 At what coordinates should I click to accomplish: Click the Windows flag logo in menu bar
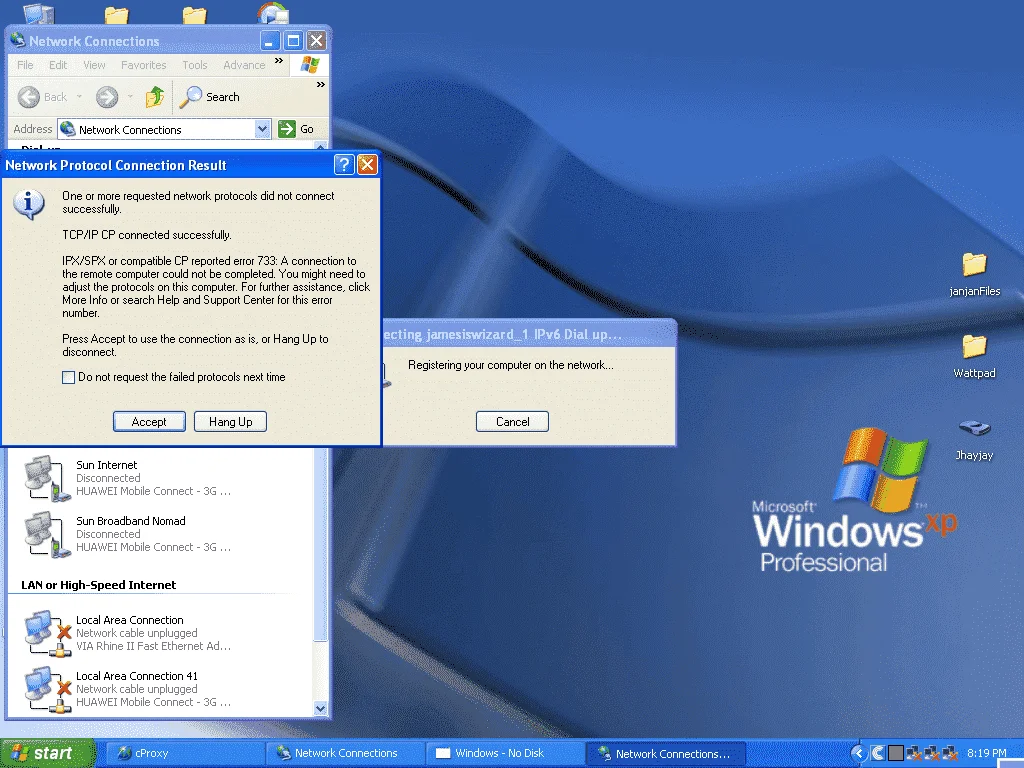tap(310, 65)
